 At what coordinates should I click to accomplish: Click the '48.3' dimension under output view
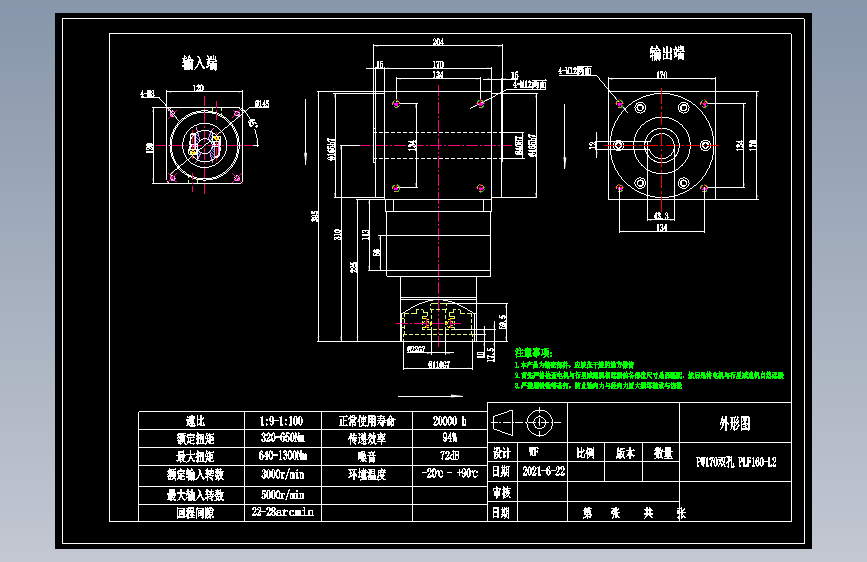click(661, 215)
